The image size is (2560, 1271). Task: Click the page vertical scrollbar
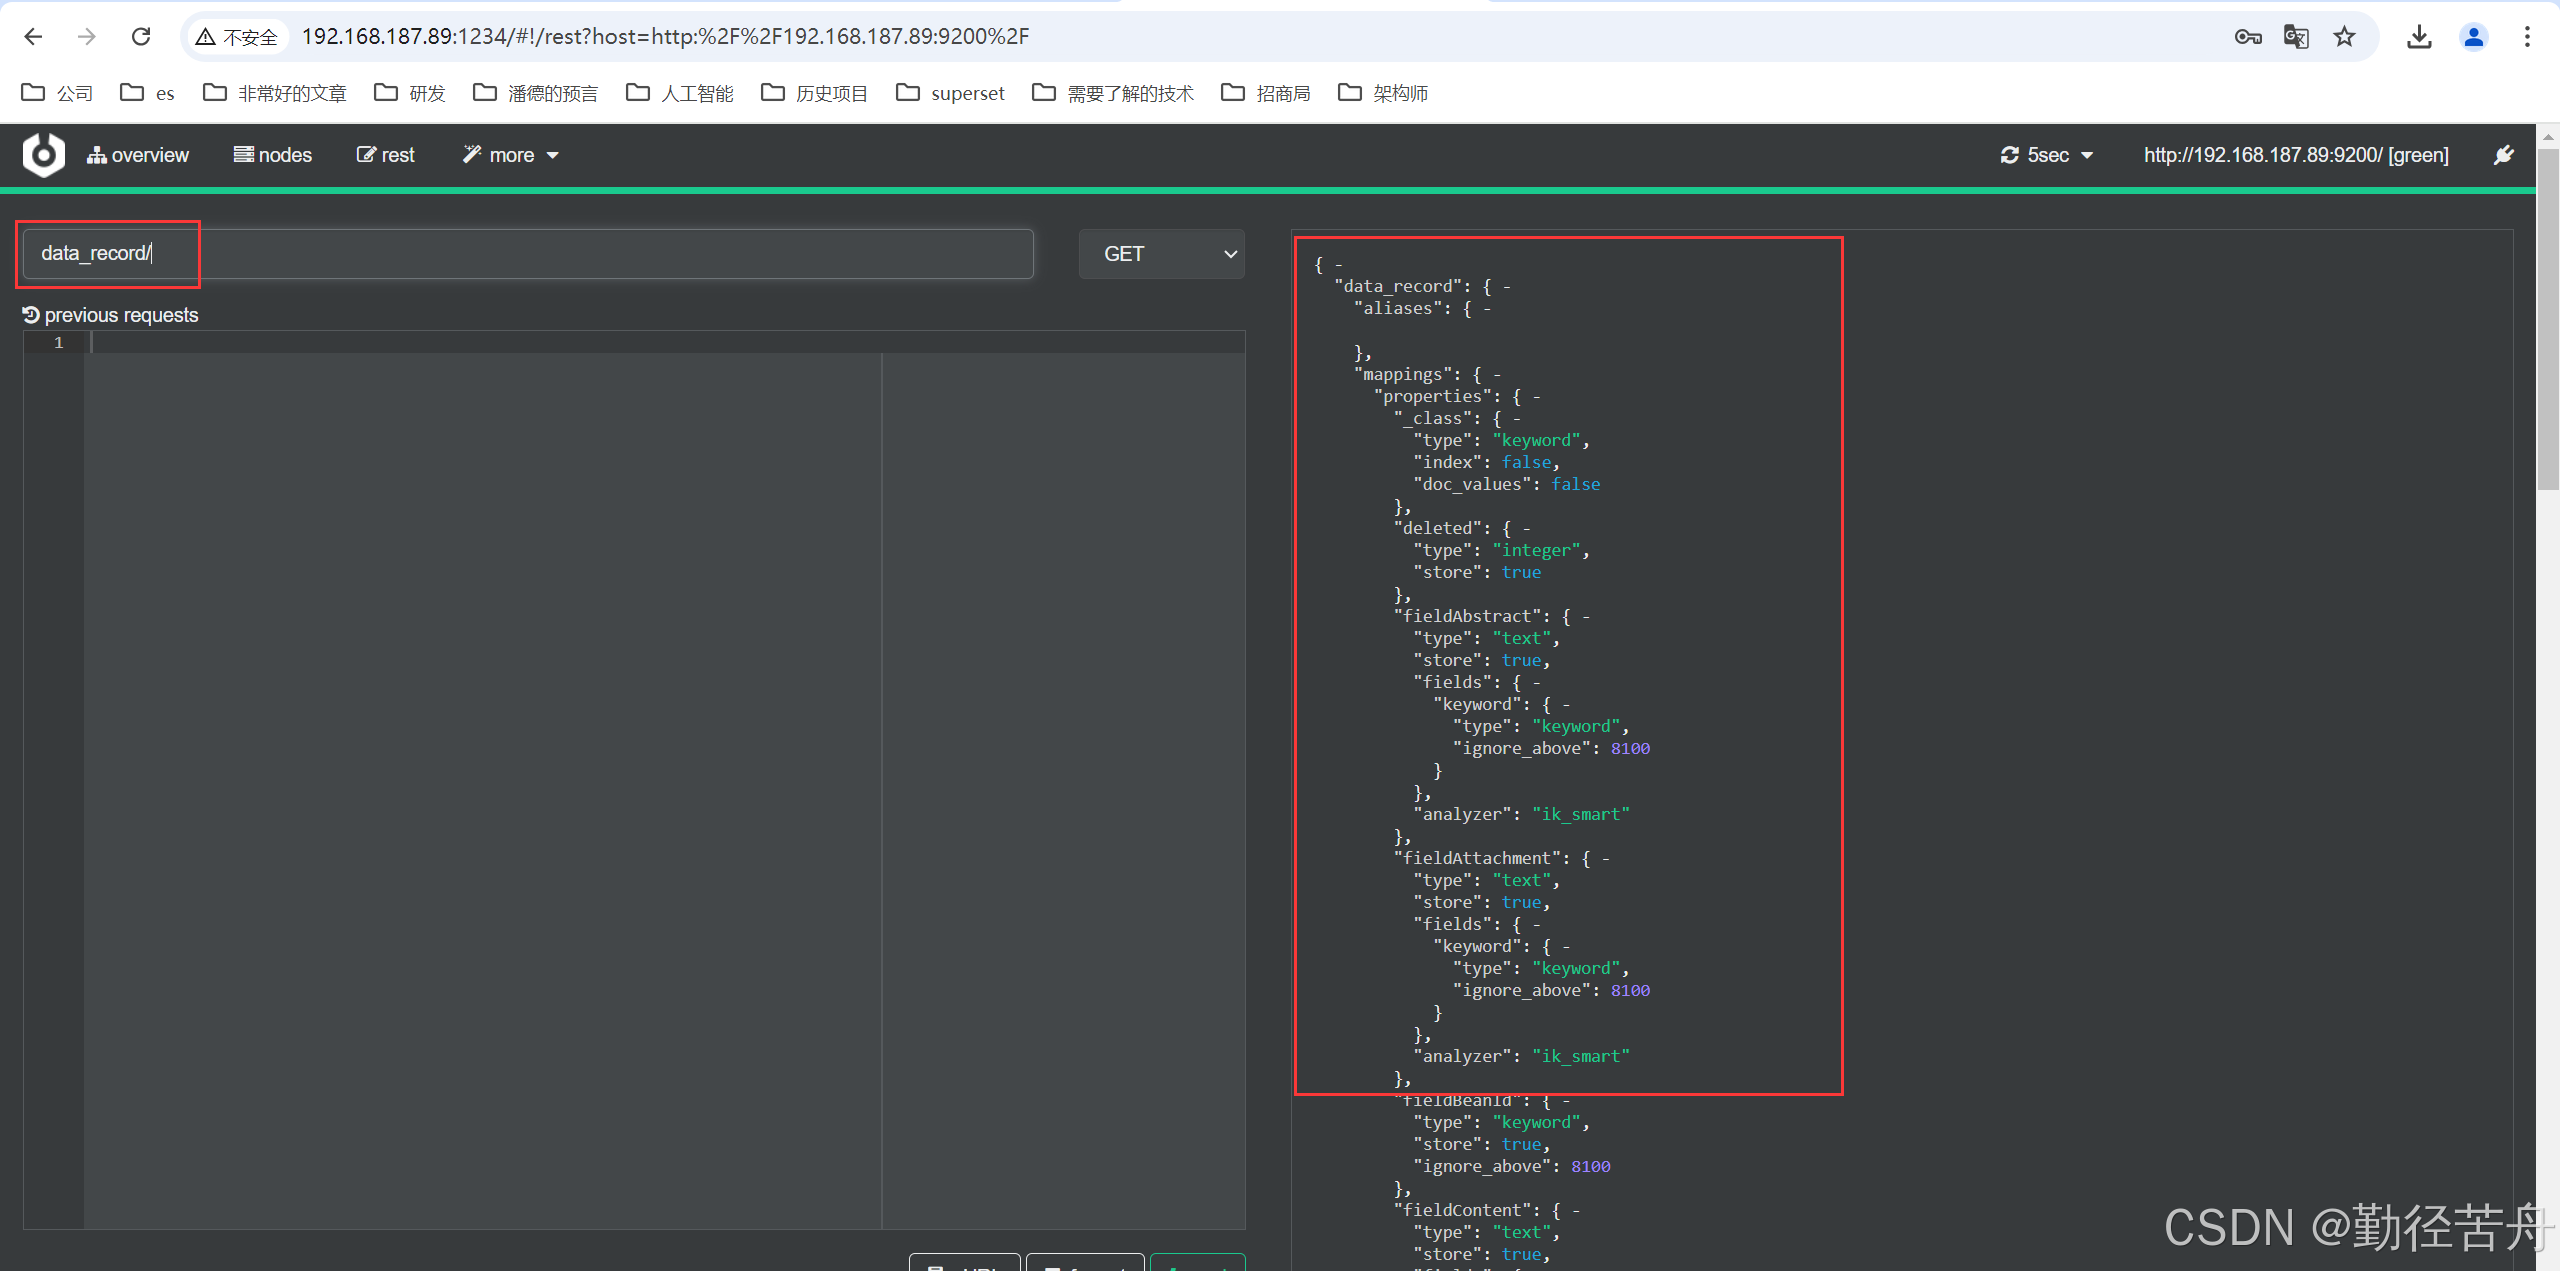pyautogui.click(x=2547, y=320)
